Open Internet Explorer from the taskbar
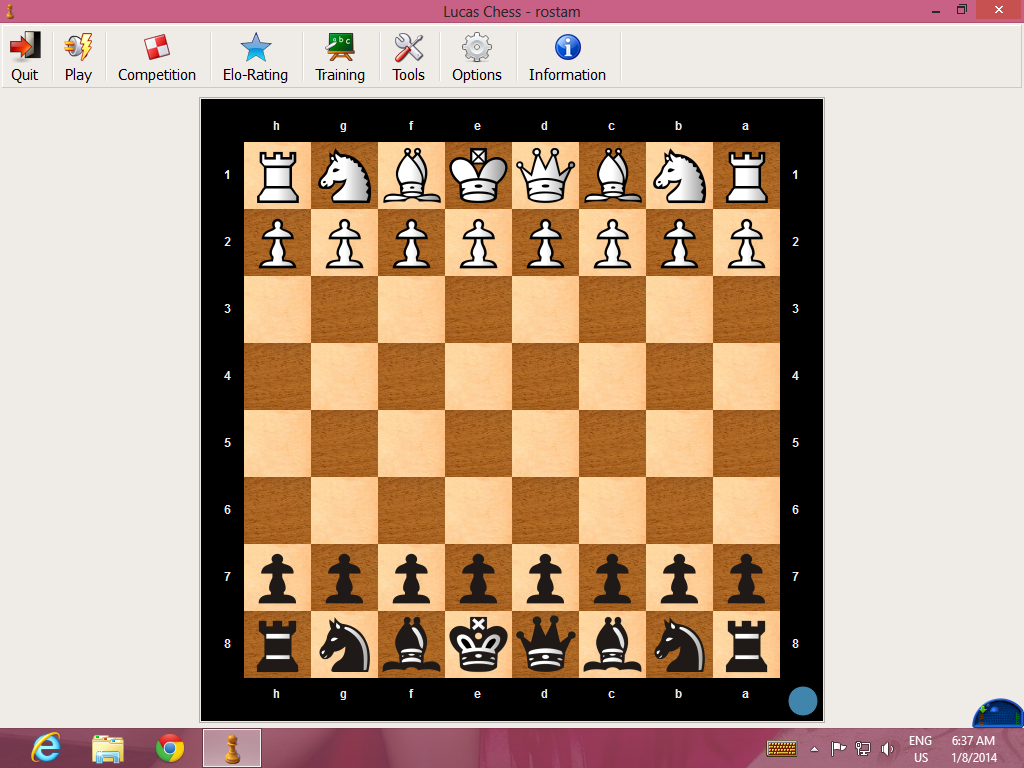 pos(46,748)
